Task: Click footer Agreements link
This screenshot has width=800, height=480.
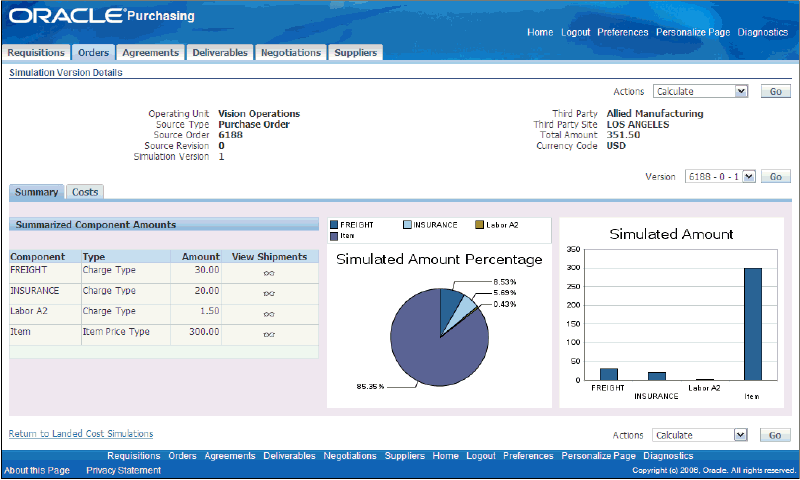Action: 230,456
